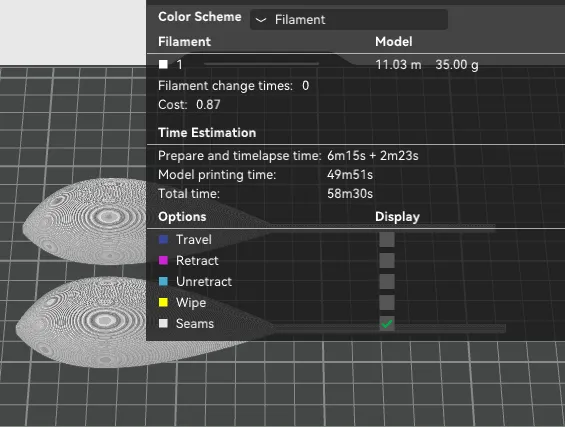Viewport: 565px width, 427px height.
Task: Enable the Unretract display checkbox
Action: click(387, 281)
